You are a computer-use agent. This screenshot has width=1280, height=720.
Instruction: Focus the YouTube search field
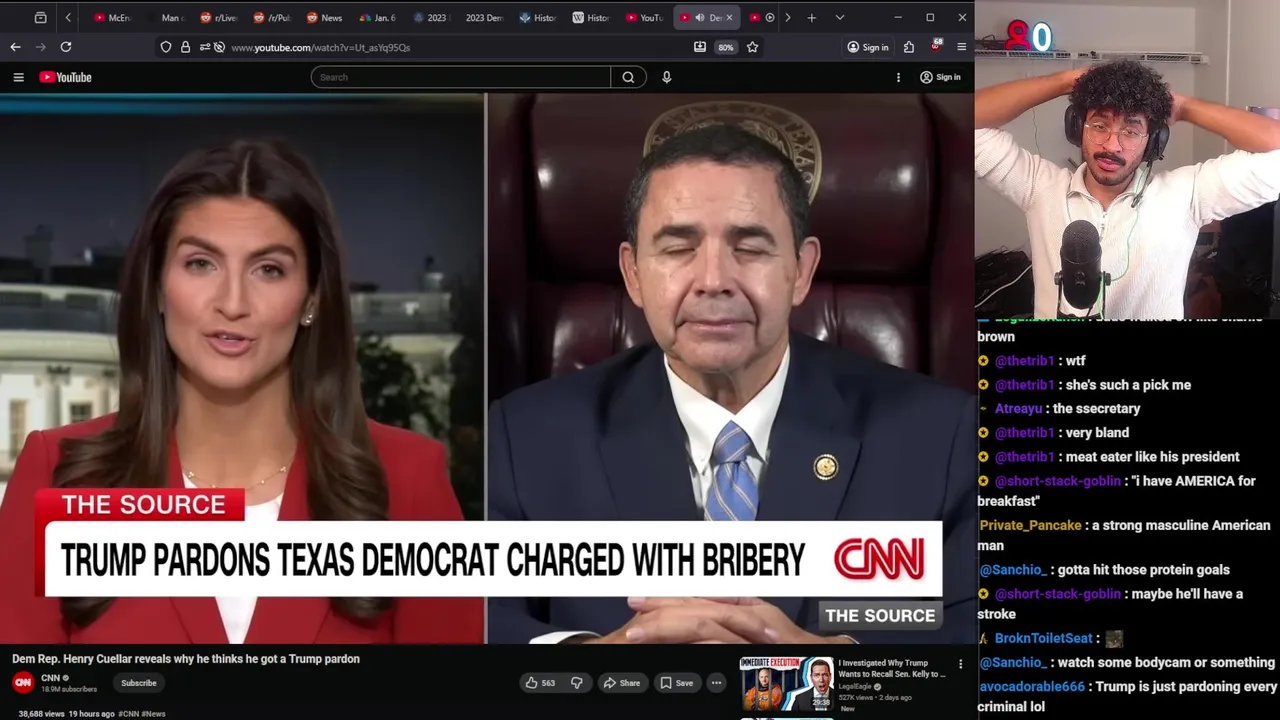click(x=461, y=77)
